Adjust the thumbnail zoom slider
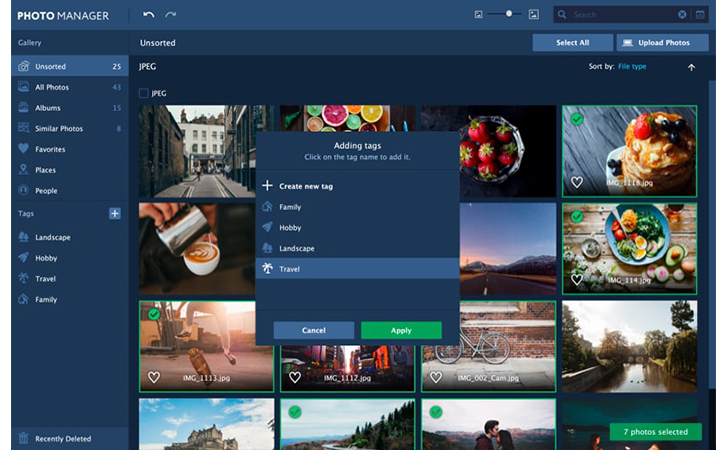The height and width of the screenshot is (450, 728). tap(508, 15)
